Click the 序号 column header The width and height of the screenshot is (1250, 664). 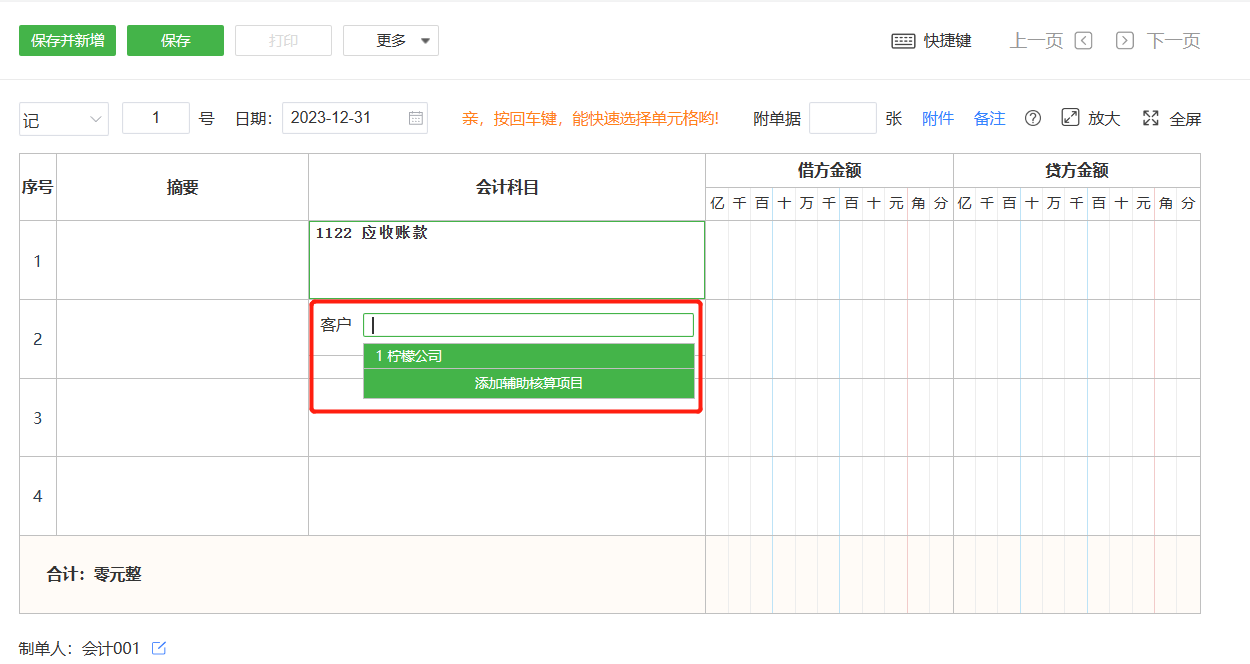38,187
